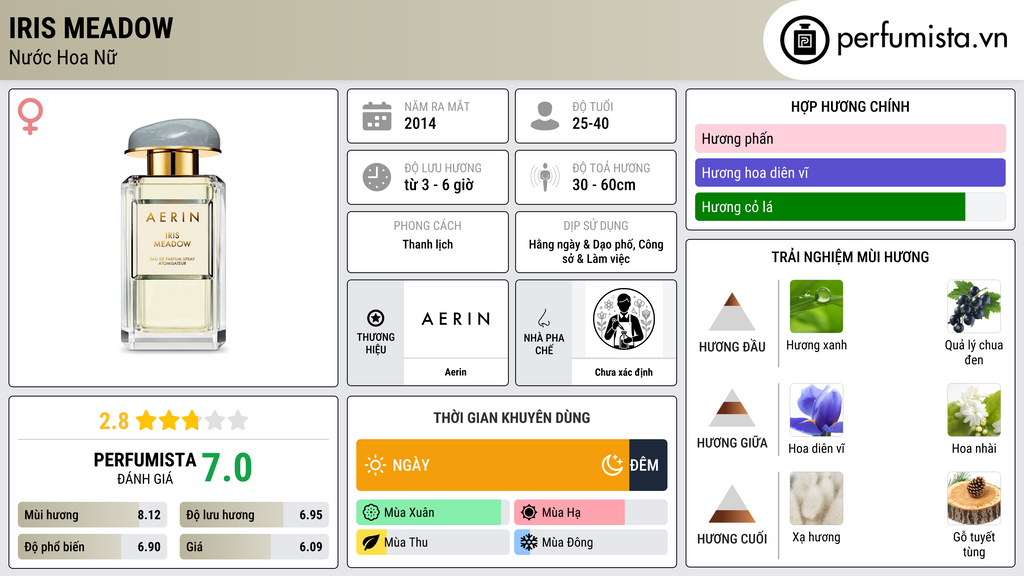This screenshot has width=1024, height=576.
Task: Click the Độ lưu hương 6.95 score bar
Action: coord(254,515)
